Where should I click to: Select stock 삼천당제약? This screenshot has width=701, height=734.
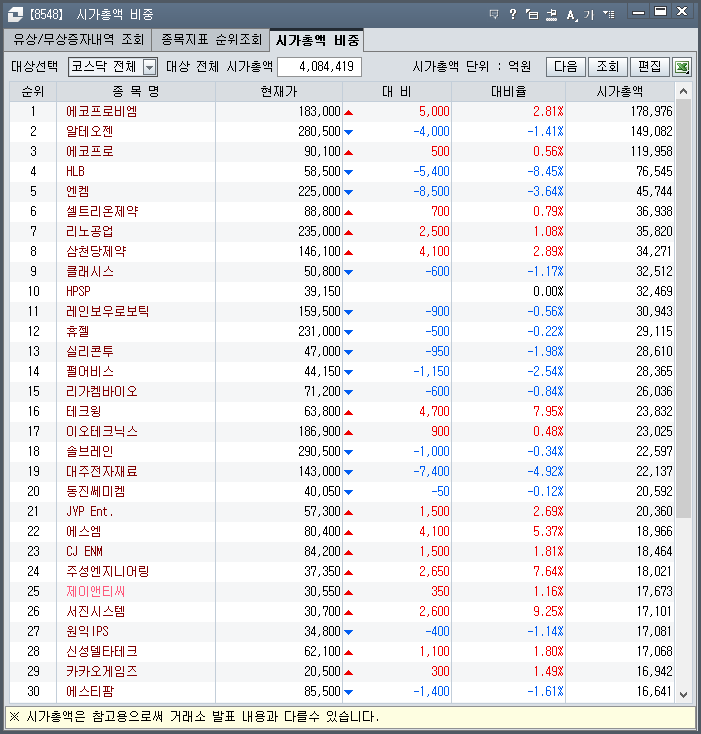(x=96, y=251)
